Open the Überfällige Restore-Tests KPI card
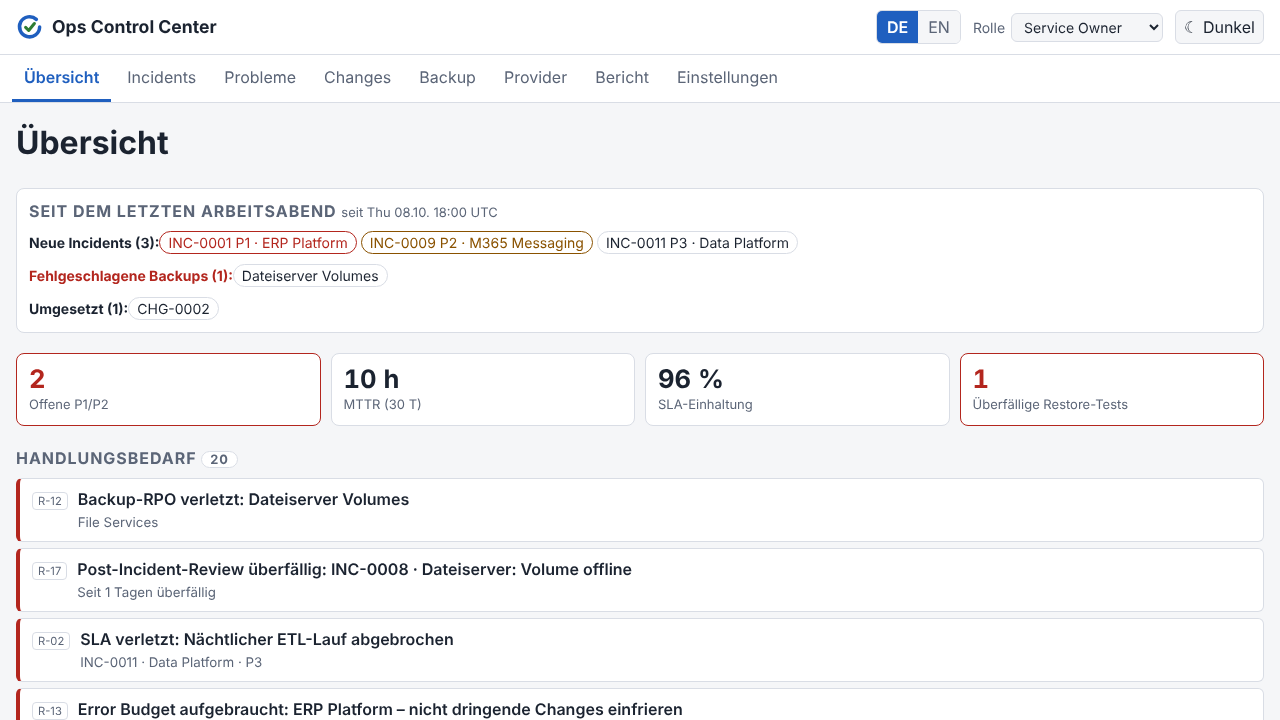The height and width of the screenshot is (720, 1280). [1112, 389]
